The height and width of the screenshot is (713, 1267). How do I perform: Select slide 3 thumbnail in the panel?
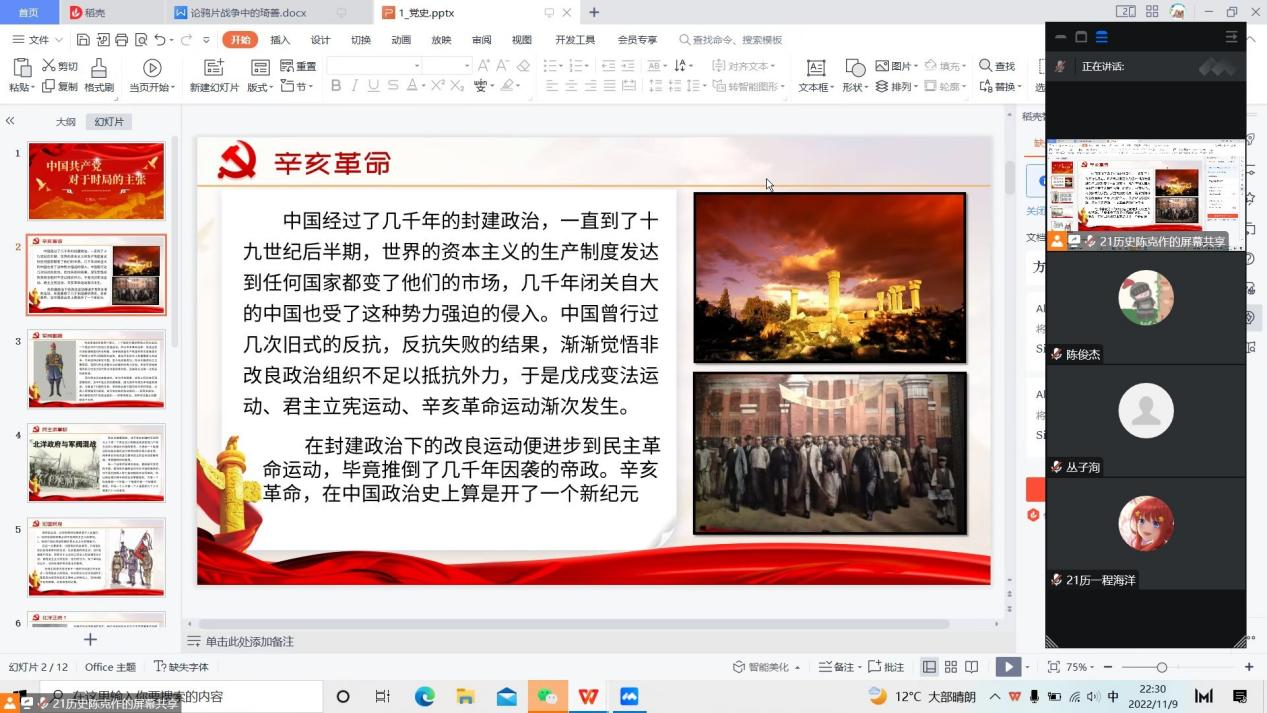(x=96, y=369)
